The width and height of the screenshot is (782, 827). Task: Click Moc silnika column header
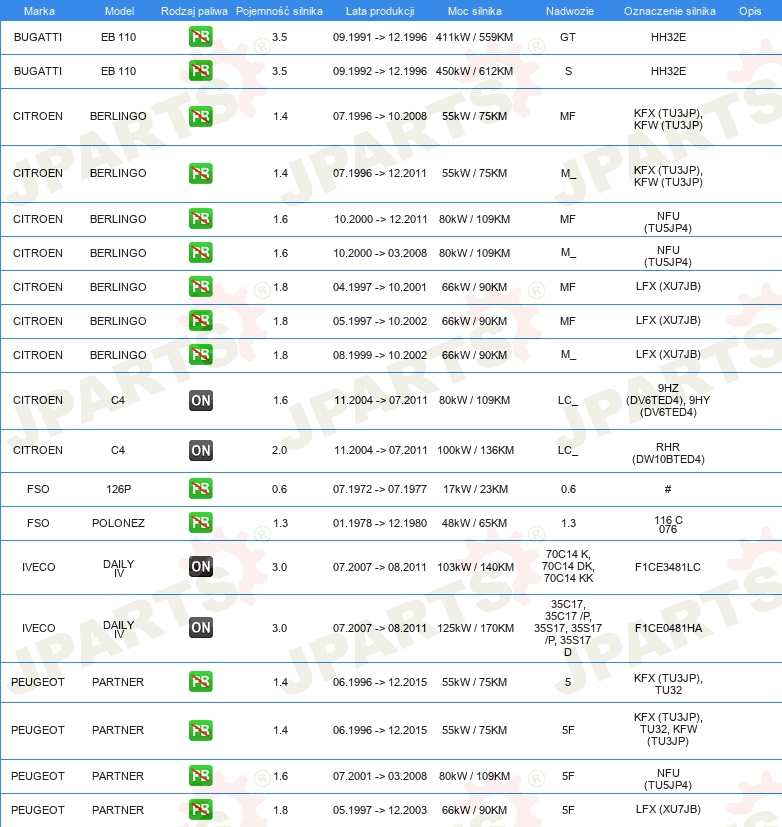(475, 11)
